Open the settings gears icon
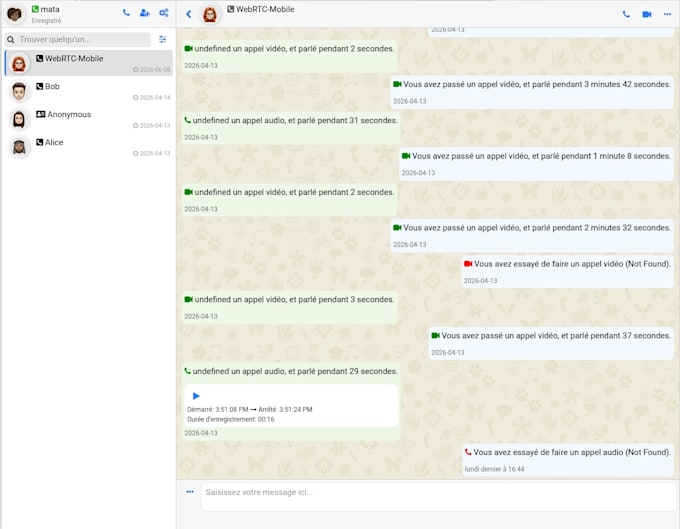Screen dimensions: 680x529 pyautogui.click(x=163, y=13)
